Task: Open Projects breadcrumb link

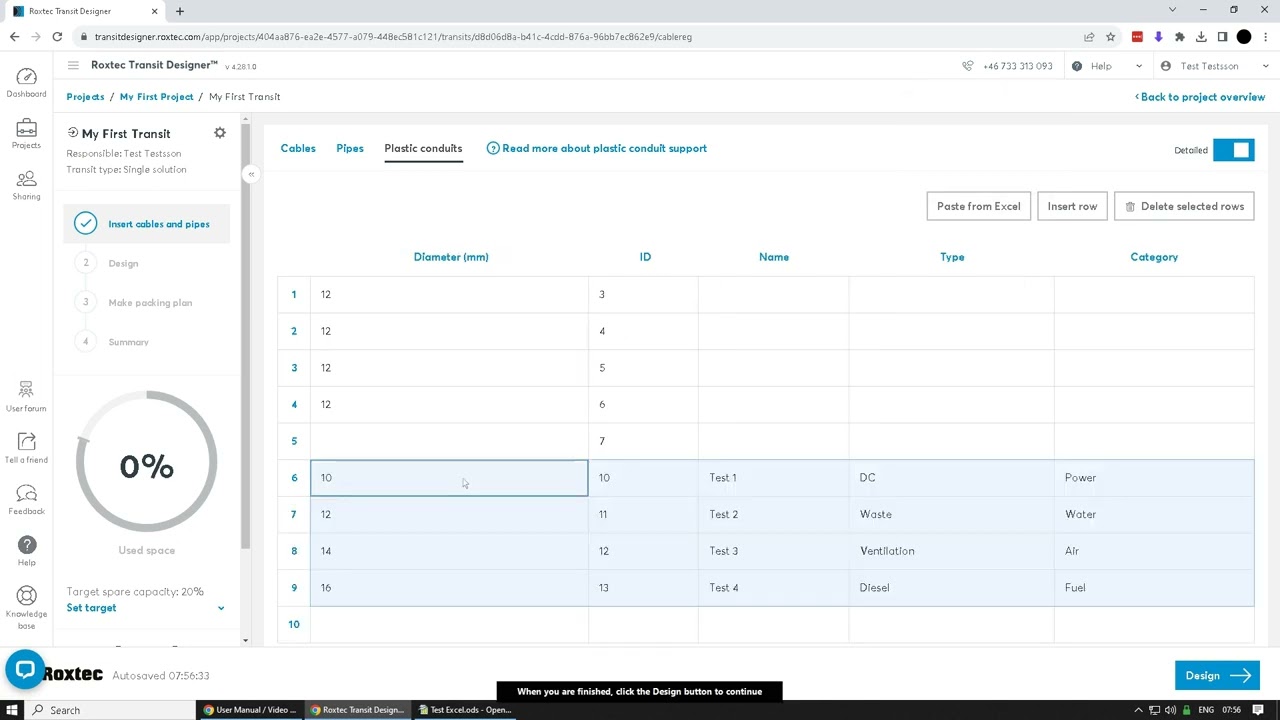Action: tap(85, 97)
